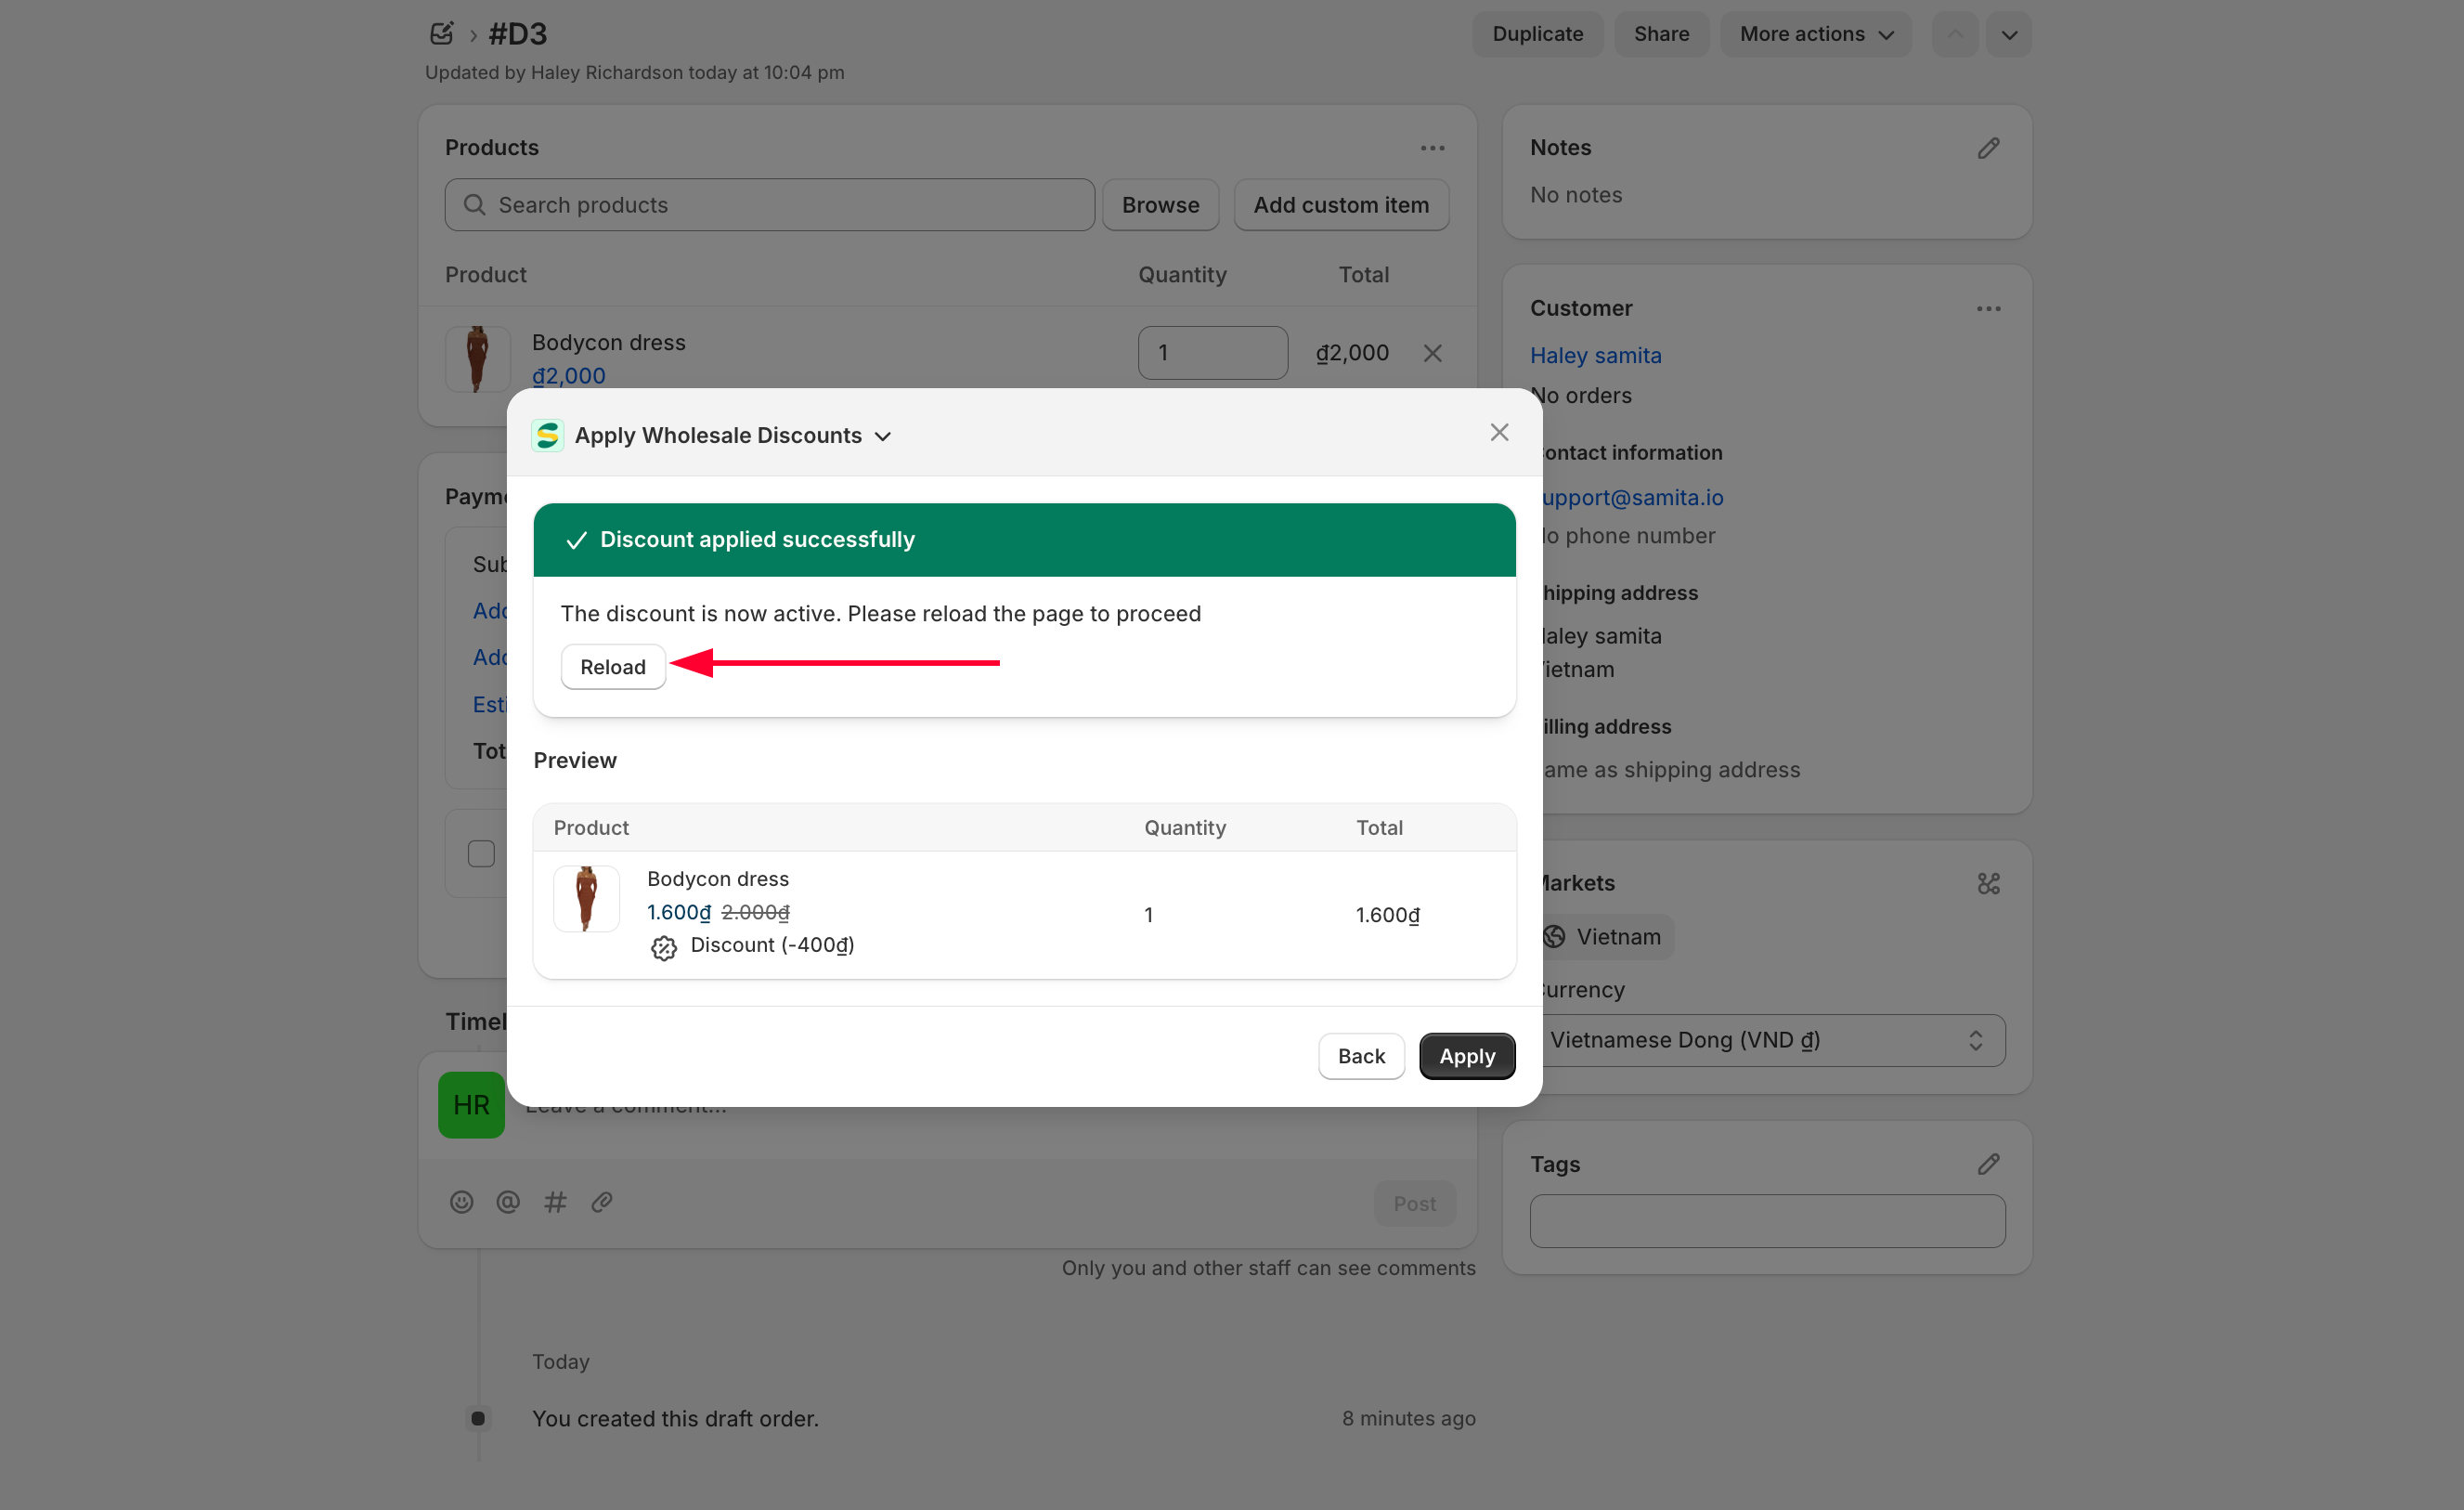The image size is (2464, 1510).
Task: Click the Markets manage icon
Action: click(1987, 883)
